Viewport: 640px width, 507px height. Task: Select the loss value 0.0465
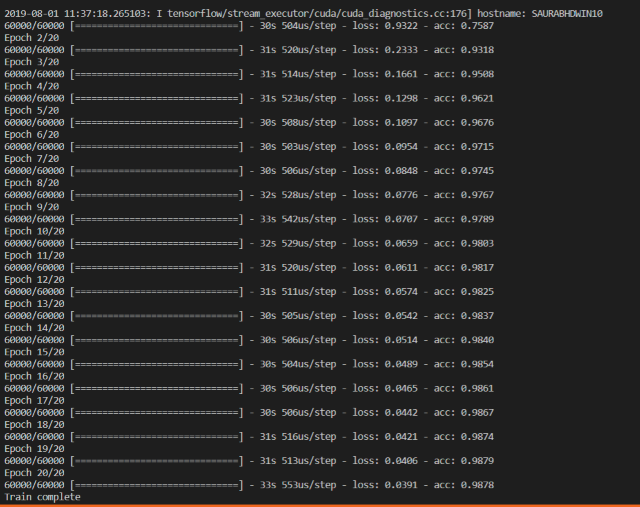point(401,388)
